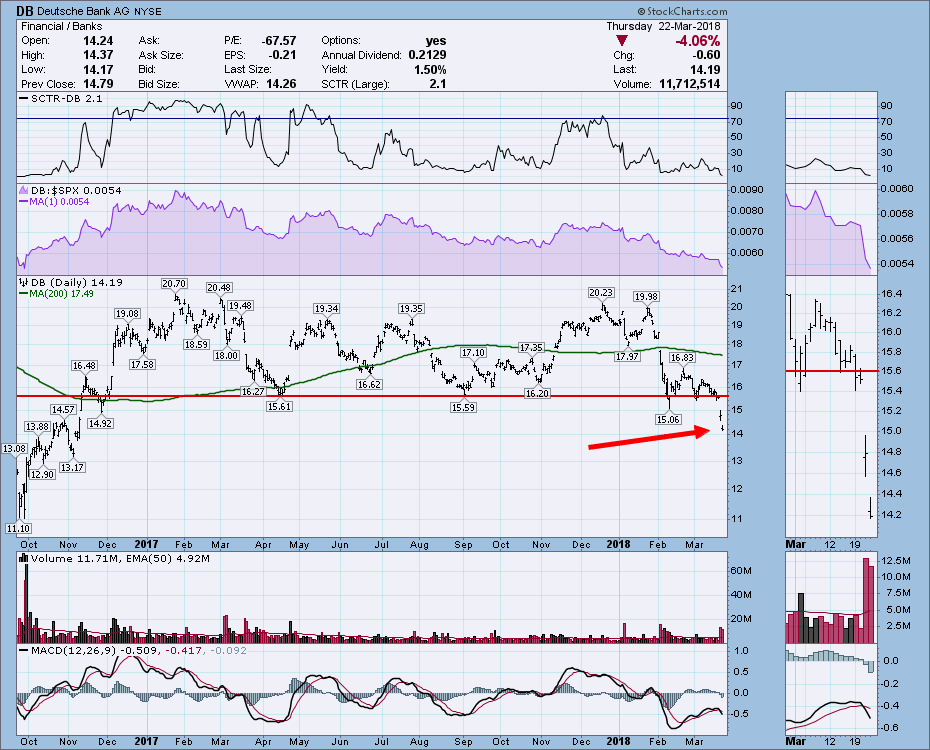Click the 20.23 December high label
Image resolution: width=930 pixels, height=750 pixels.
[600, 292]
